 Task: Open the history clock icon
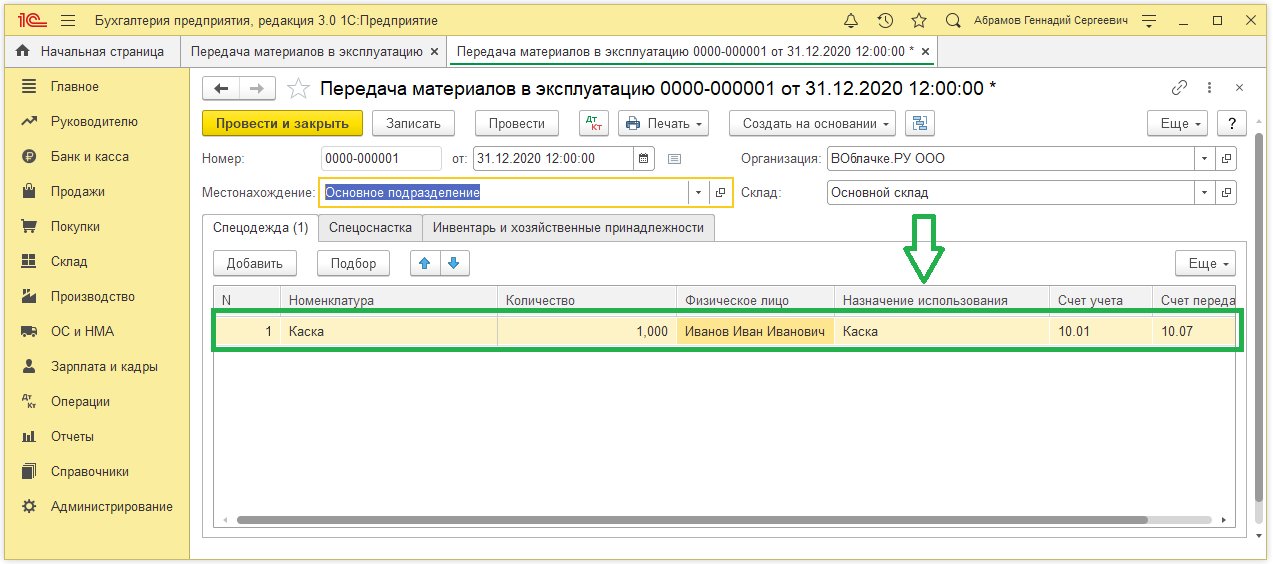885,20
